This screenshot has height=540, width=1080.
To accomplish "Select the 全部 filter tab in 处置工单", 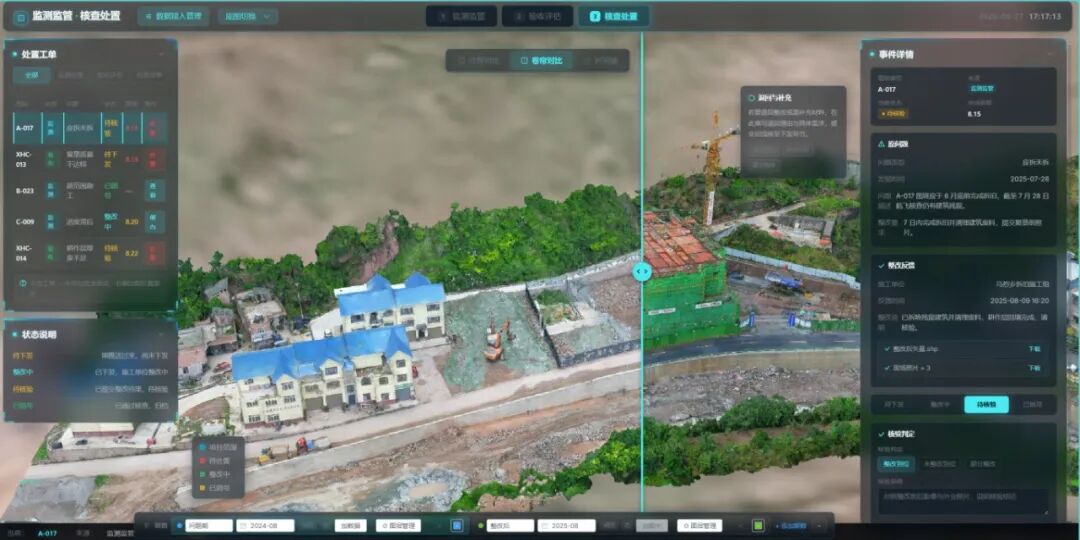I will (x=32, y=76).
